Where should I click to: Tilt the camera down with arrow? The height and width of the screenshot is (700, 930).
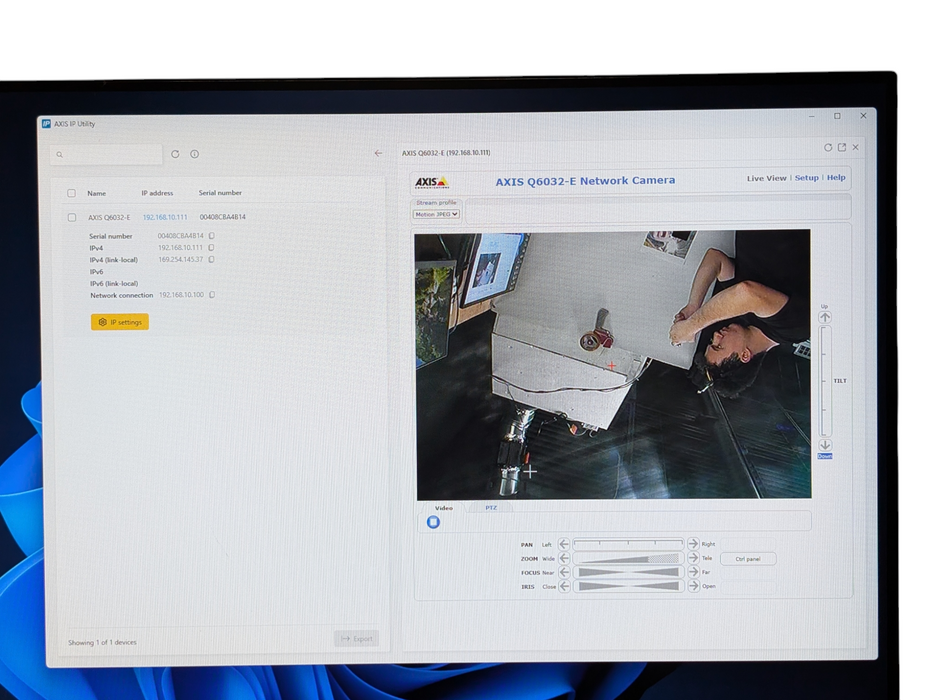click(825, 445)
